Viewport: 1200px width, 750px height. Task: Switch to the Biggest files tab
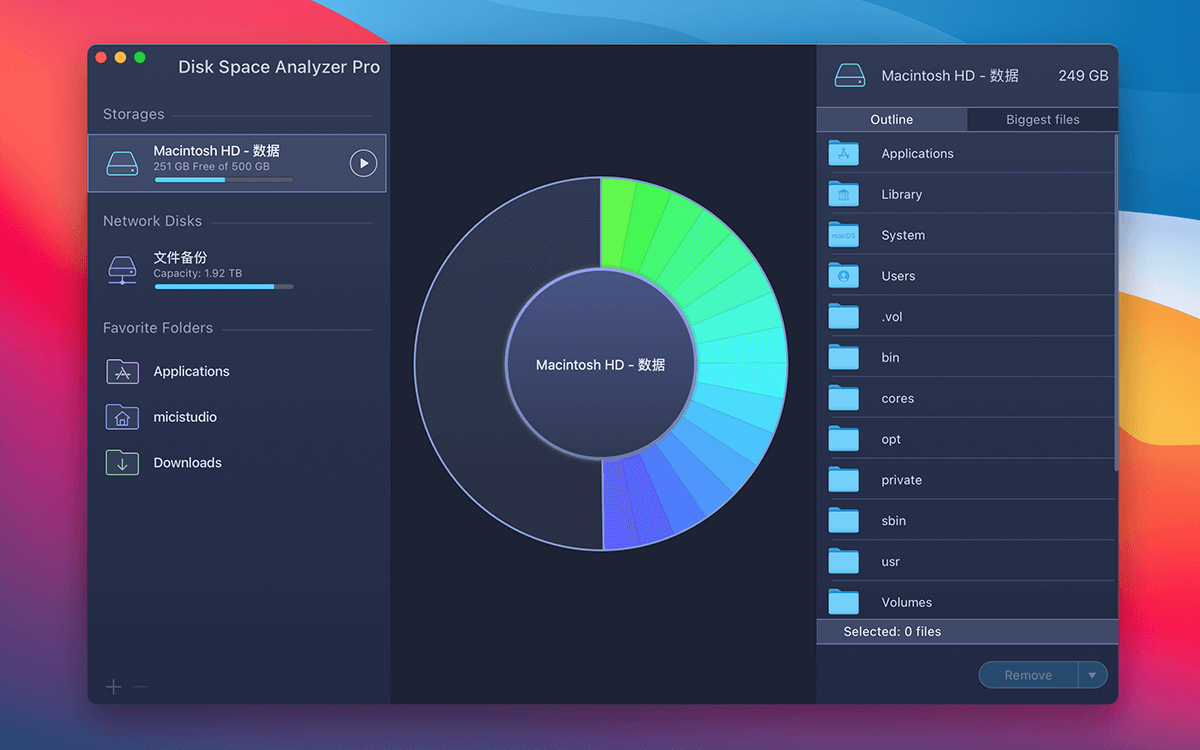click(1042, 120)
